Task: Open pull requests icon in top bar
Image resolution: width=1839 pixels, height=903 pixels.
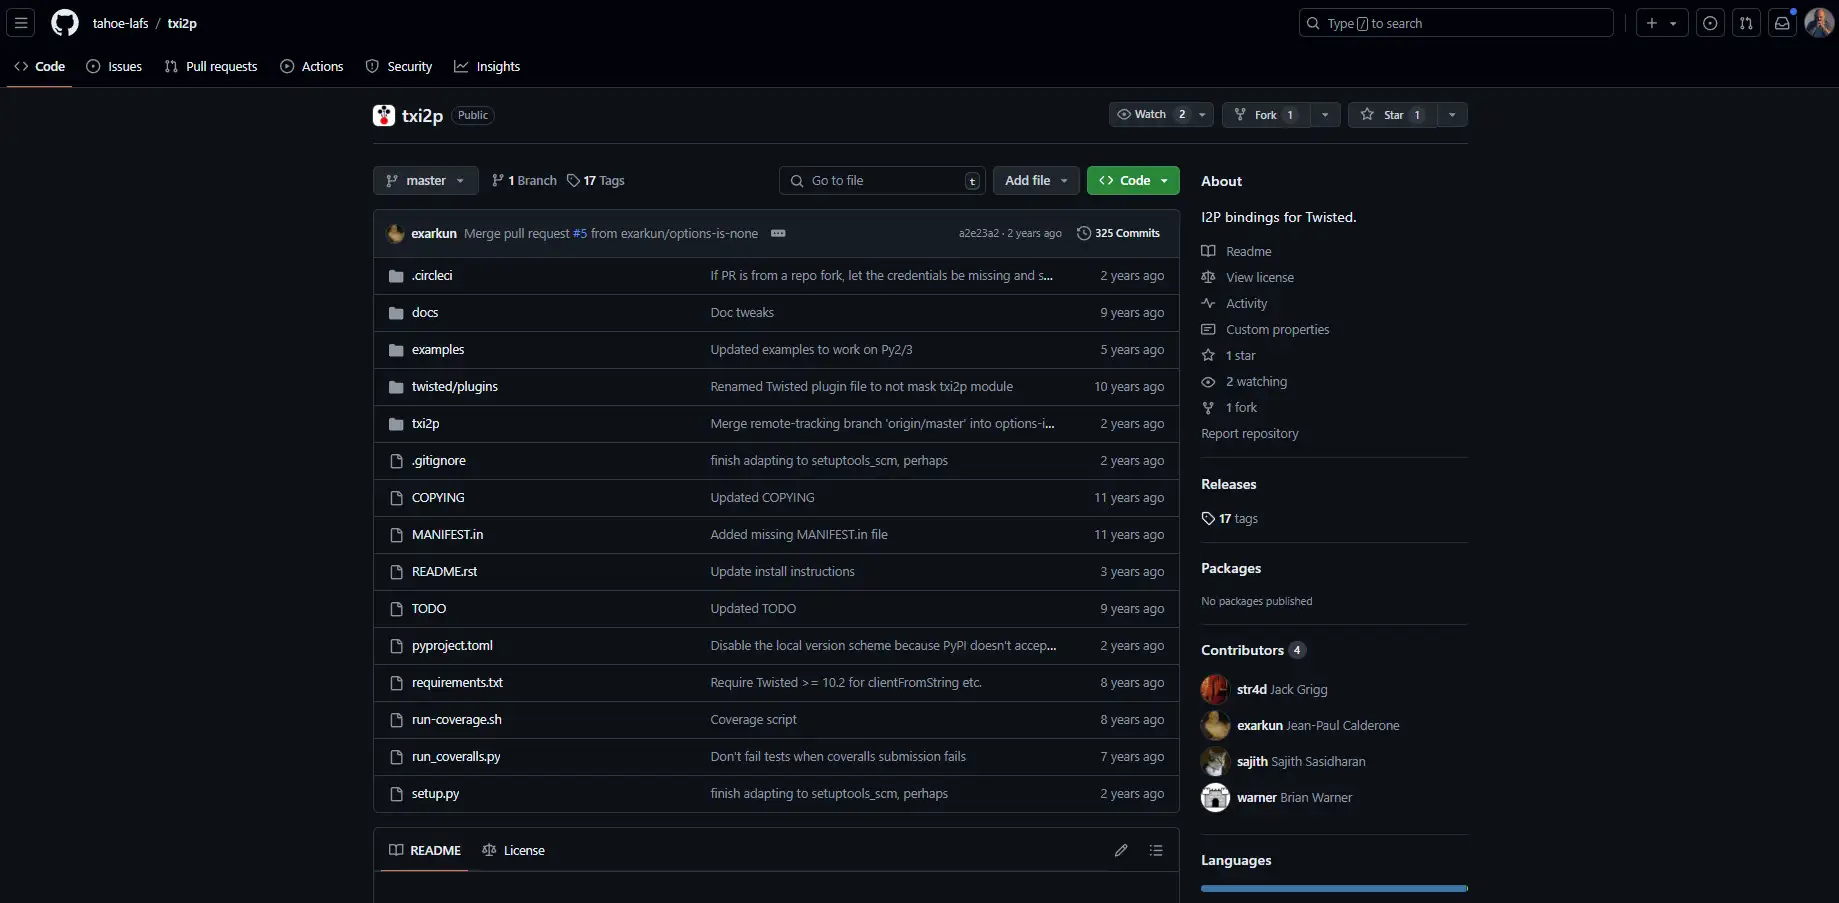Action: pos(1747,23)
